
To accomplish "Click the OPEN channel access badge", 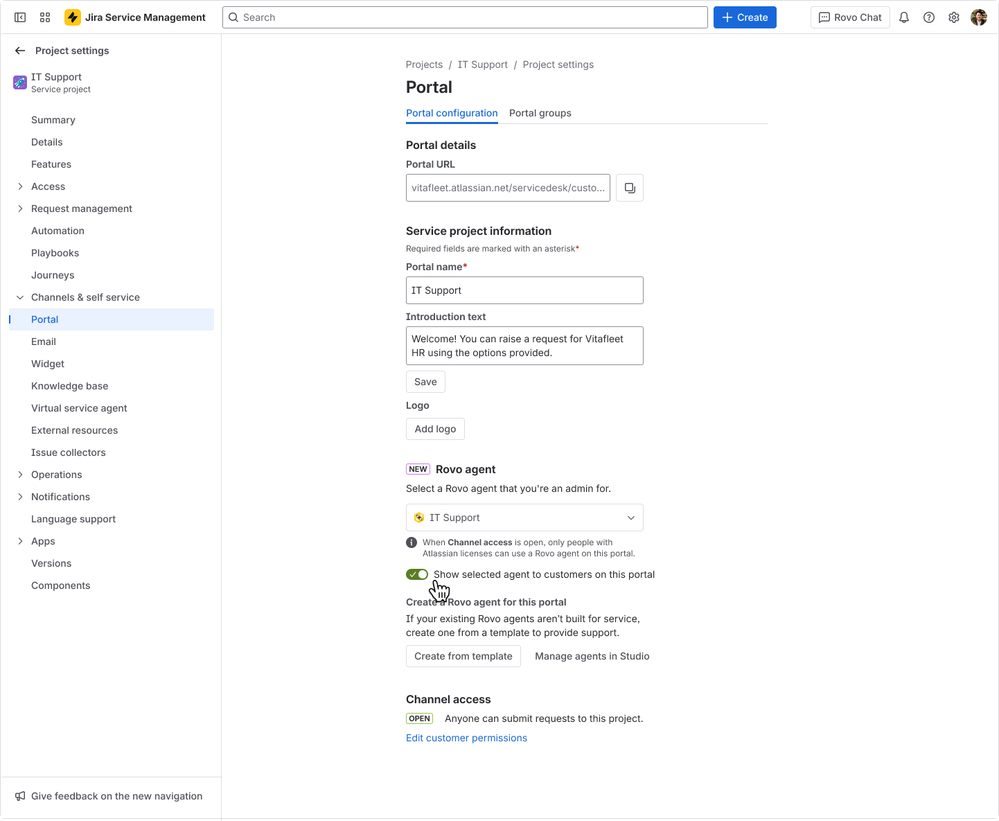I will pyautogui.click(x=419, y=718).
